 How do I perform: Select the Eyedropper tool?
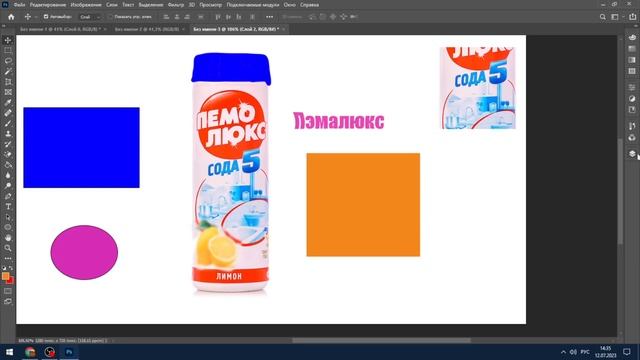[x=8, y=102]
